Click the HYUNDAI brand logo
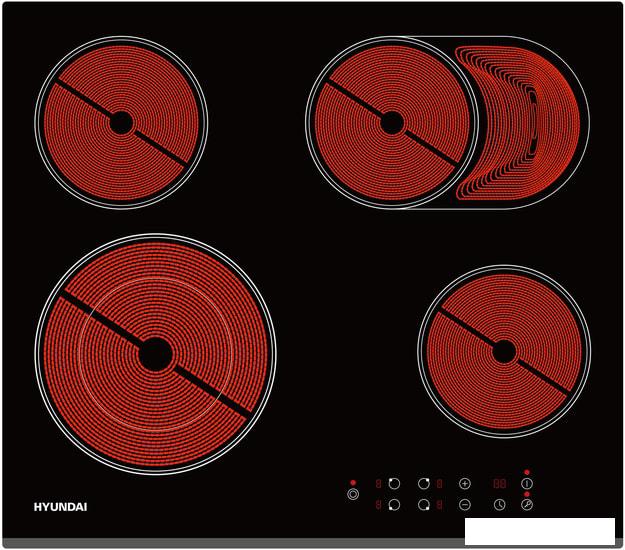Screen dimensions: 625x550 [60, 507]
